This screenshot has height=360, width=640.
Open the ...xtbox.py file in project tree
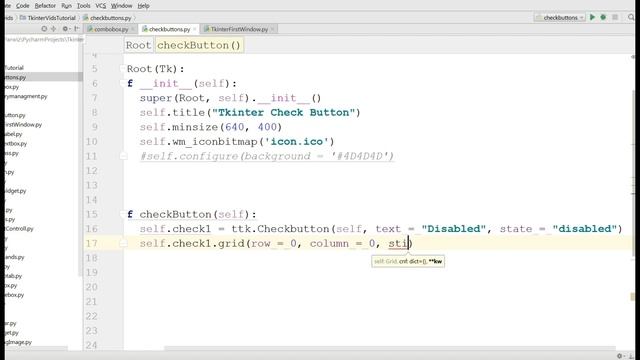[x=16, y=144]
